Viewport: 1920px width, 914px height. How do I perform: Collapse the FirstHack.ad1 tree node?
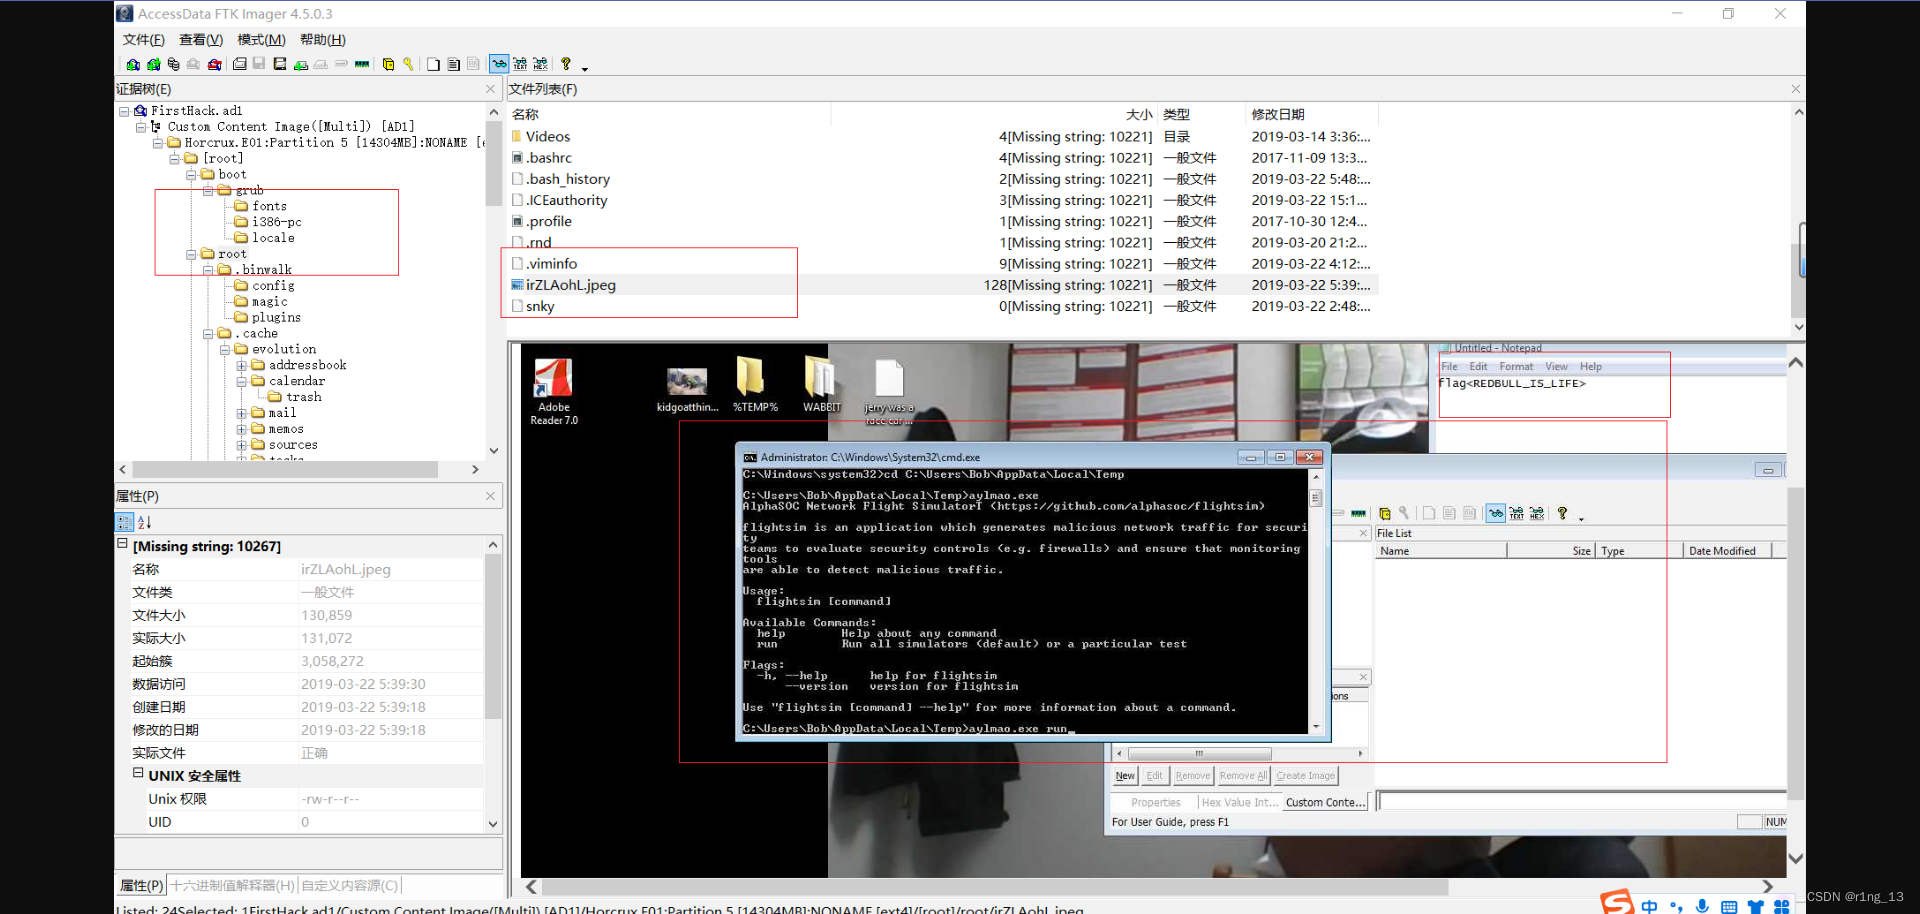pos(124,111)
